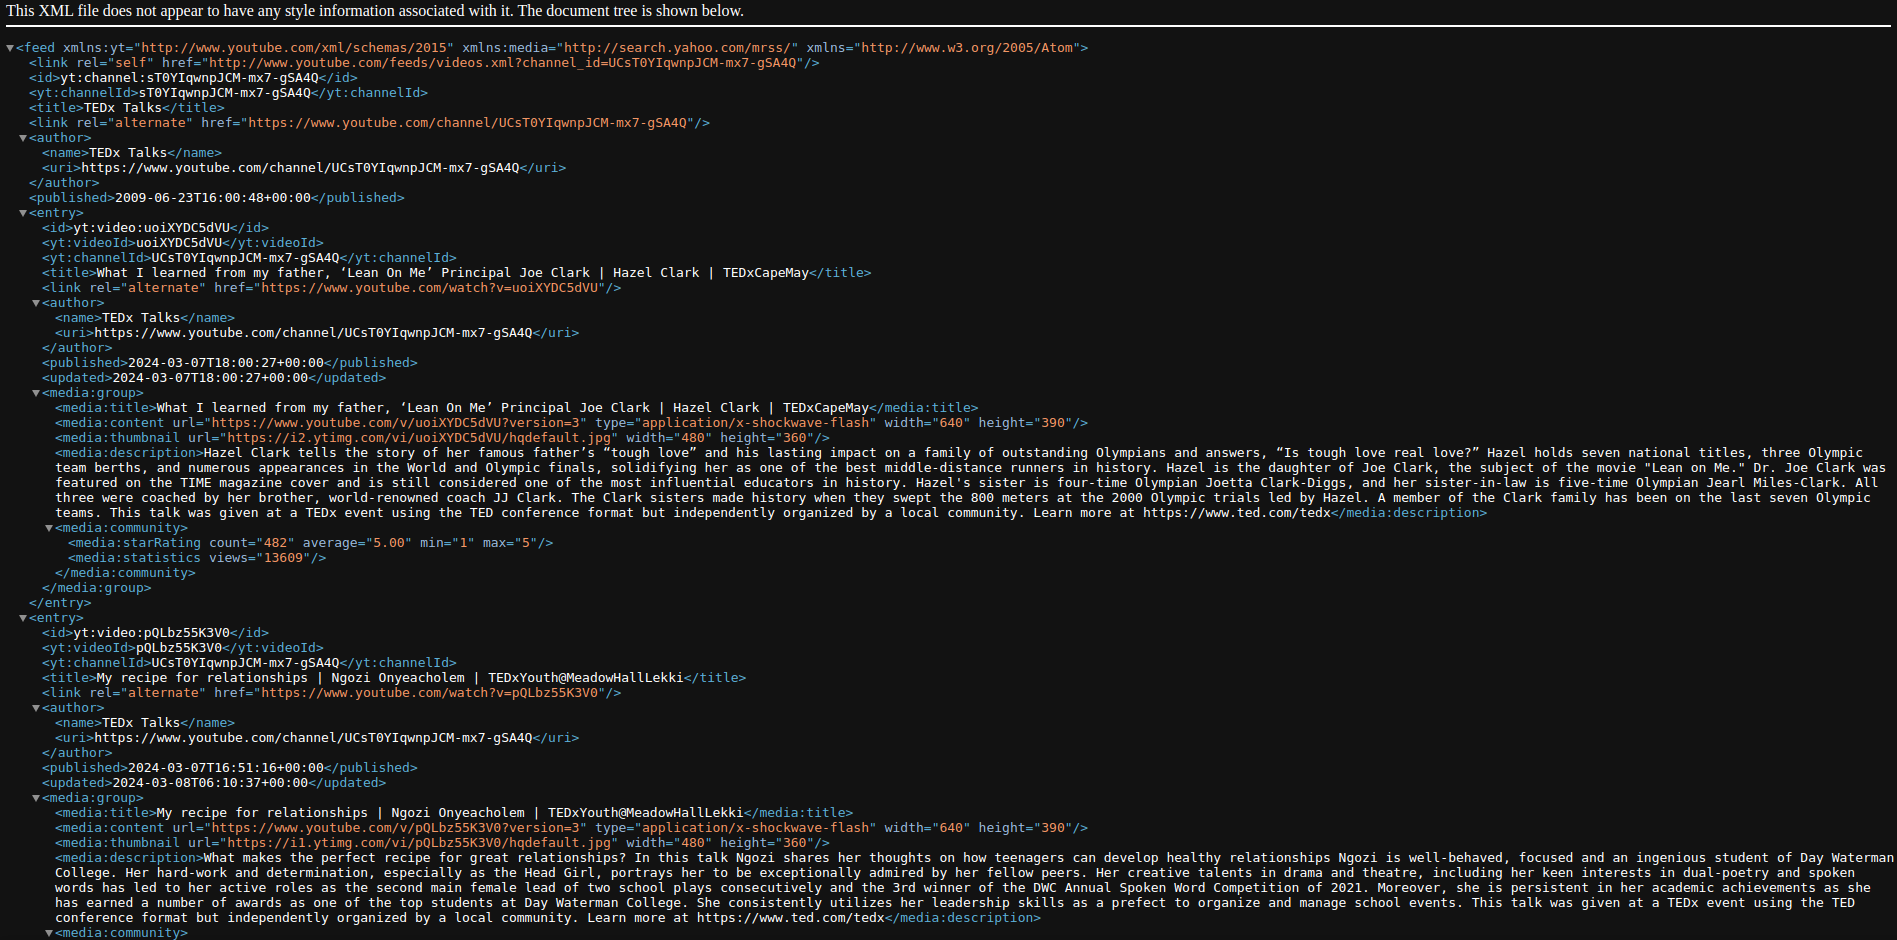
Task: Click the feed title 'TEDx Talks'
Action: click(x=123, y=108)
